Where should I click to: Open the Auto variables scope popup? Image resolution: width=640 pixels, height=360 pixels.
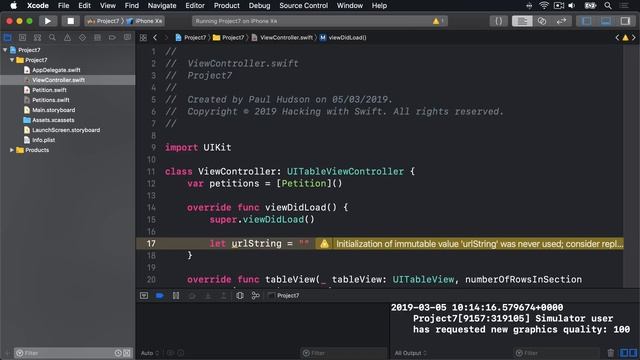click(149, 353)
